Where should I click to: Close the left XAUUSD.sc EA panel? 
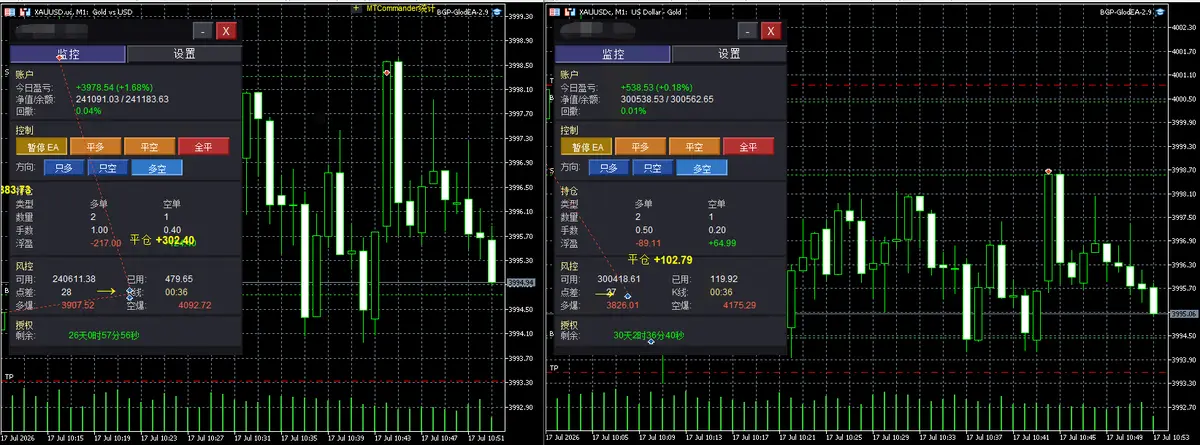click(227, 31)
